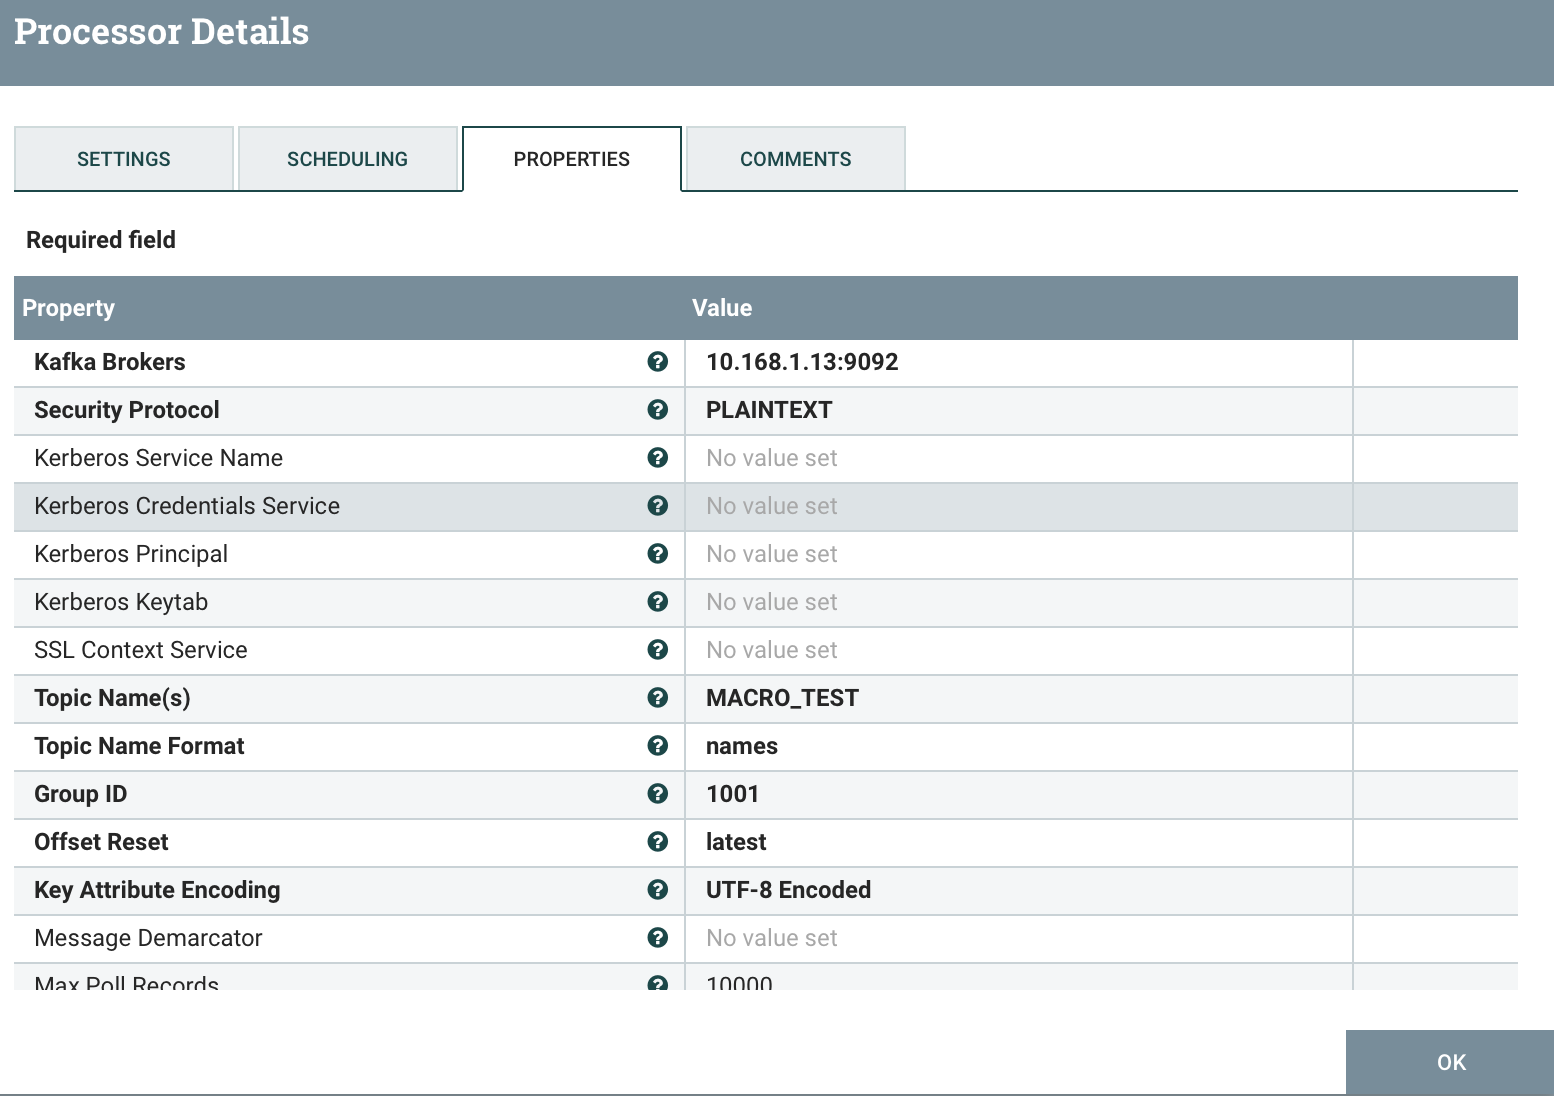Screen dimensions: 1554x1096
Task: Click the Group ID label
Action: (81, 794)
